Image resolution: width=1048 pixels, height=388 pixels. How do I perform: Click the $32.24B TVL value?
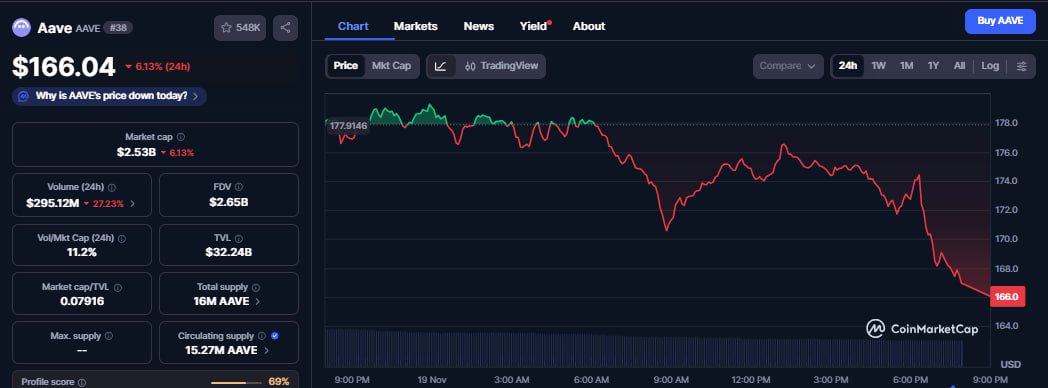(229, 252)
